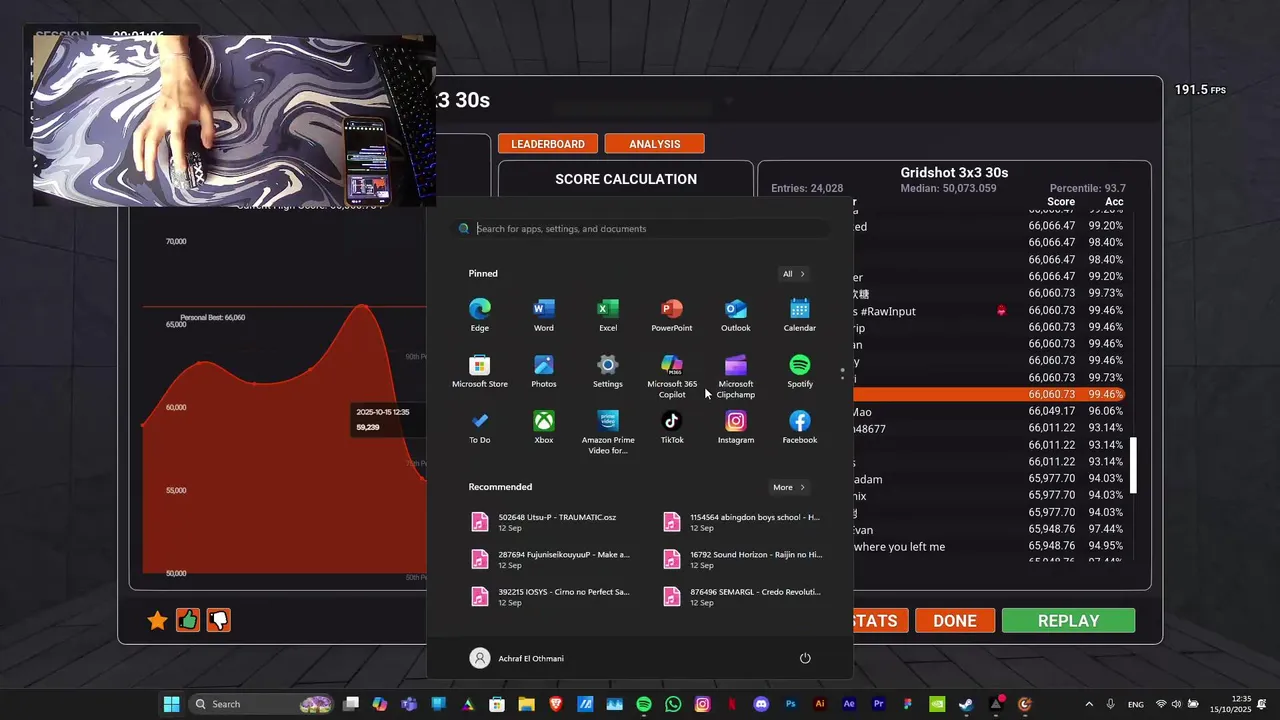Image resolution: width=1280 pixels, height=720 pixels.
Task: Open the pinned Instagram app
Action: point(736,427)
